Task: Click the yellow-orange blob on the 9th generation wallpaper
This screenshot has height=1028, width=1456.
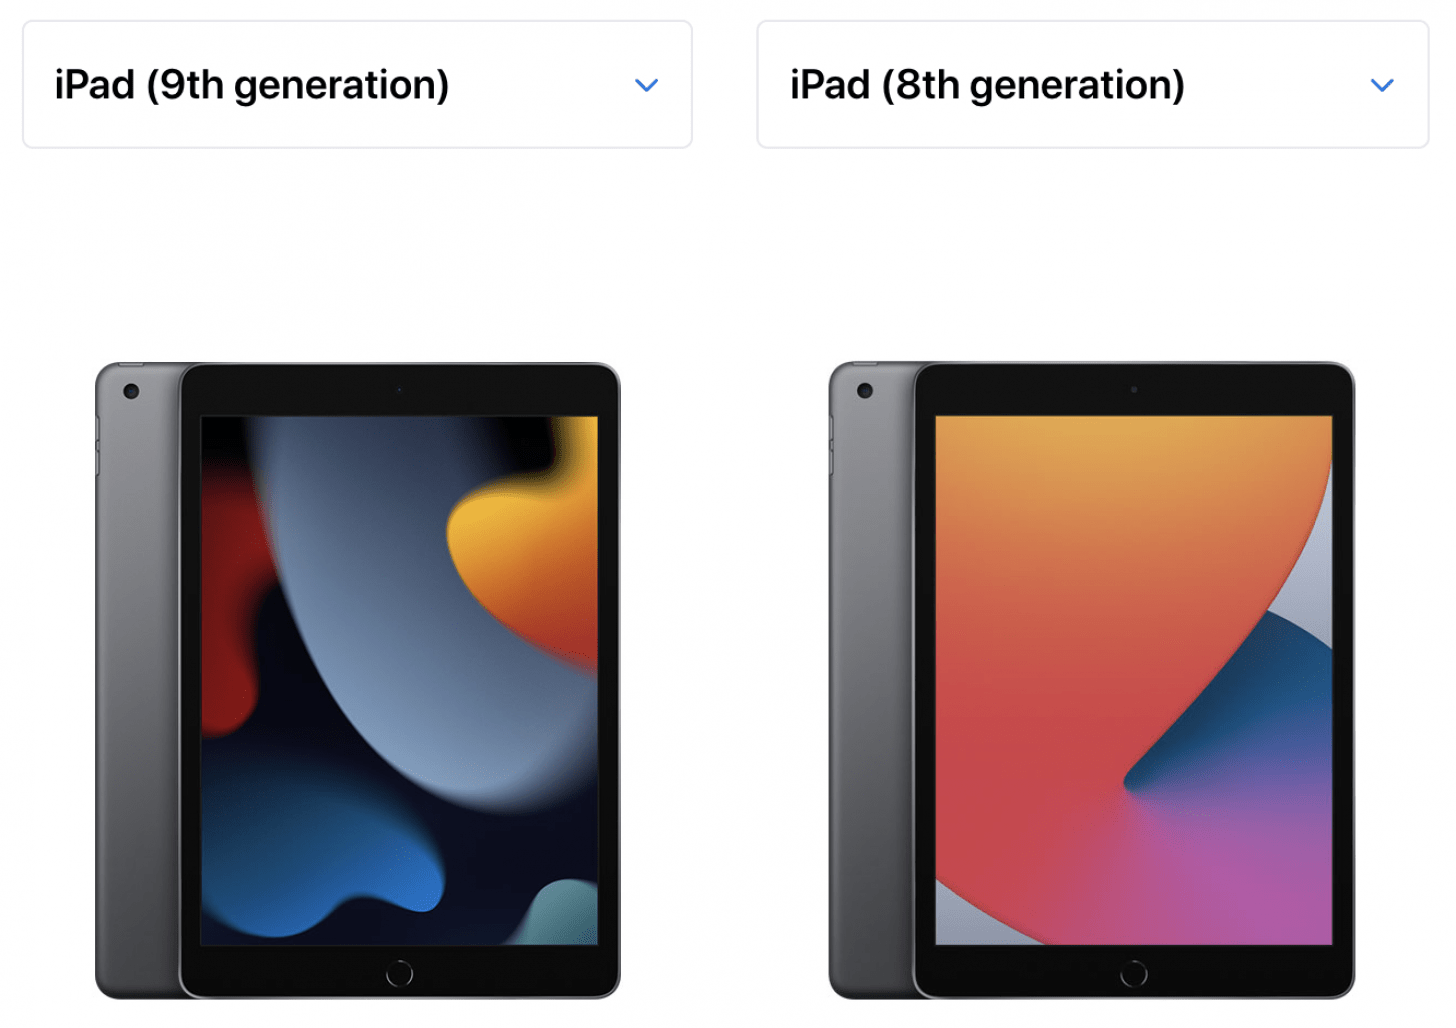Action: [x=530, y=560]
